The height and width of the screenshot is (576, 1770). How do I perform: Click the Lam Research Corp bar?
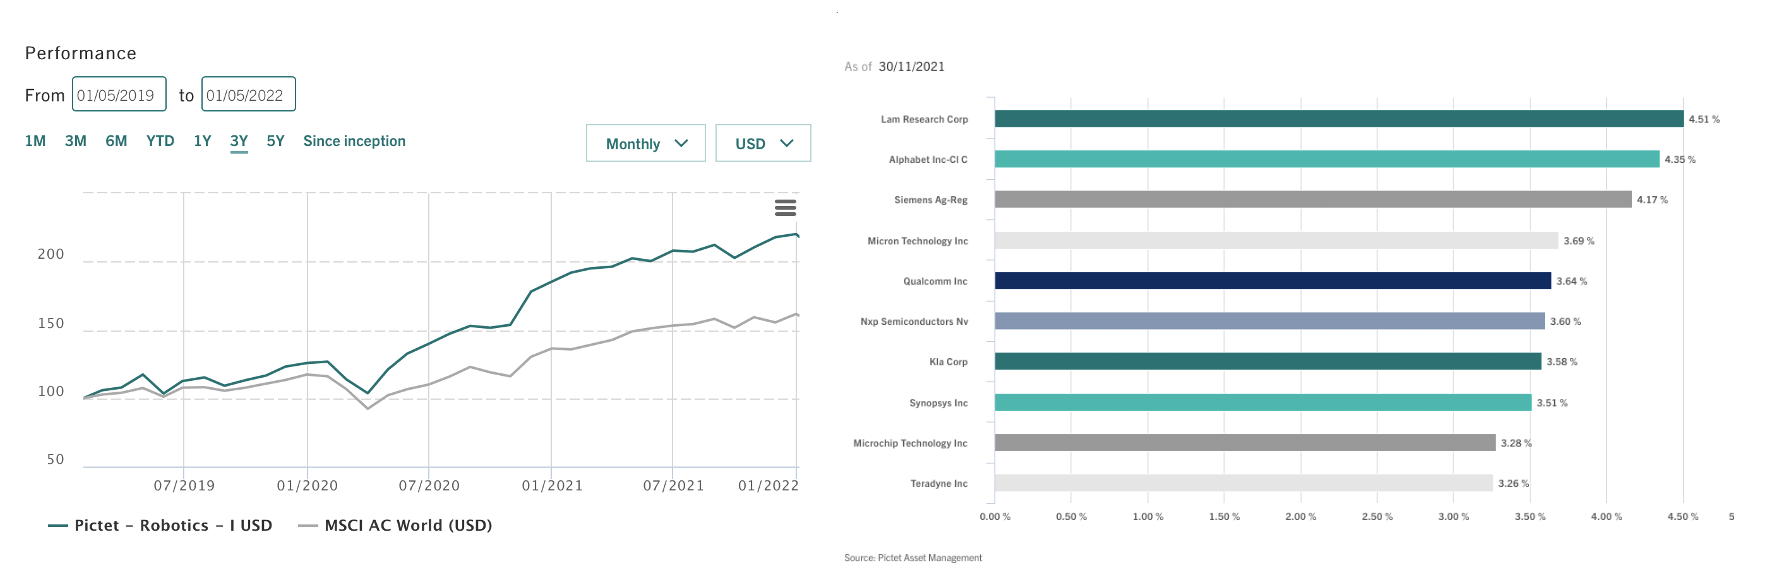click(x=1338, y=119)
